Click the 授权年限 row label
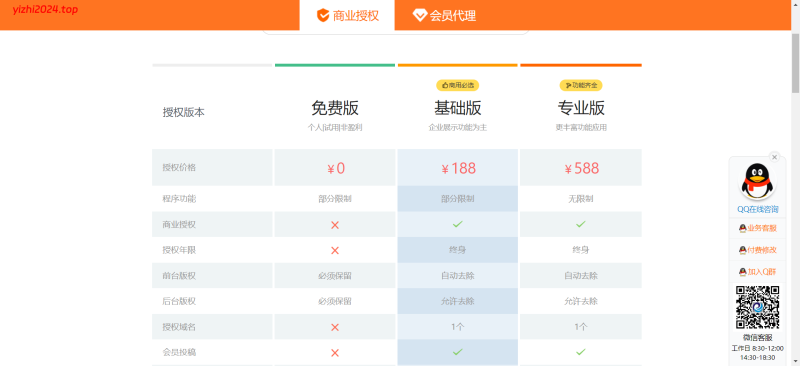 (179, 250)
